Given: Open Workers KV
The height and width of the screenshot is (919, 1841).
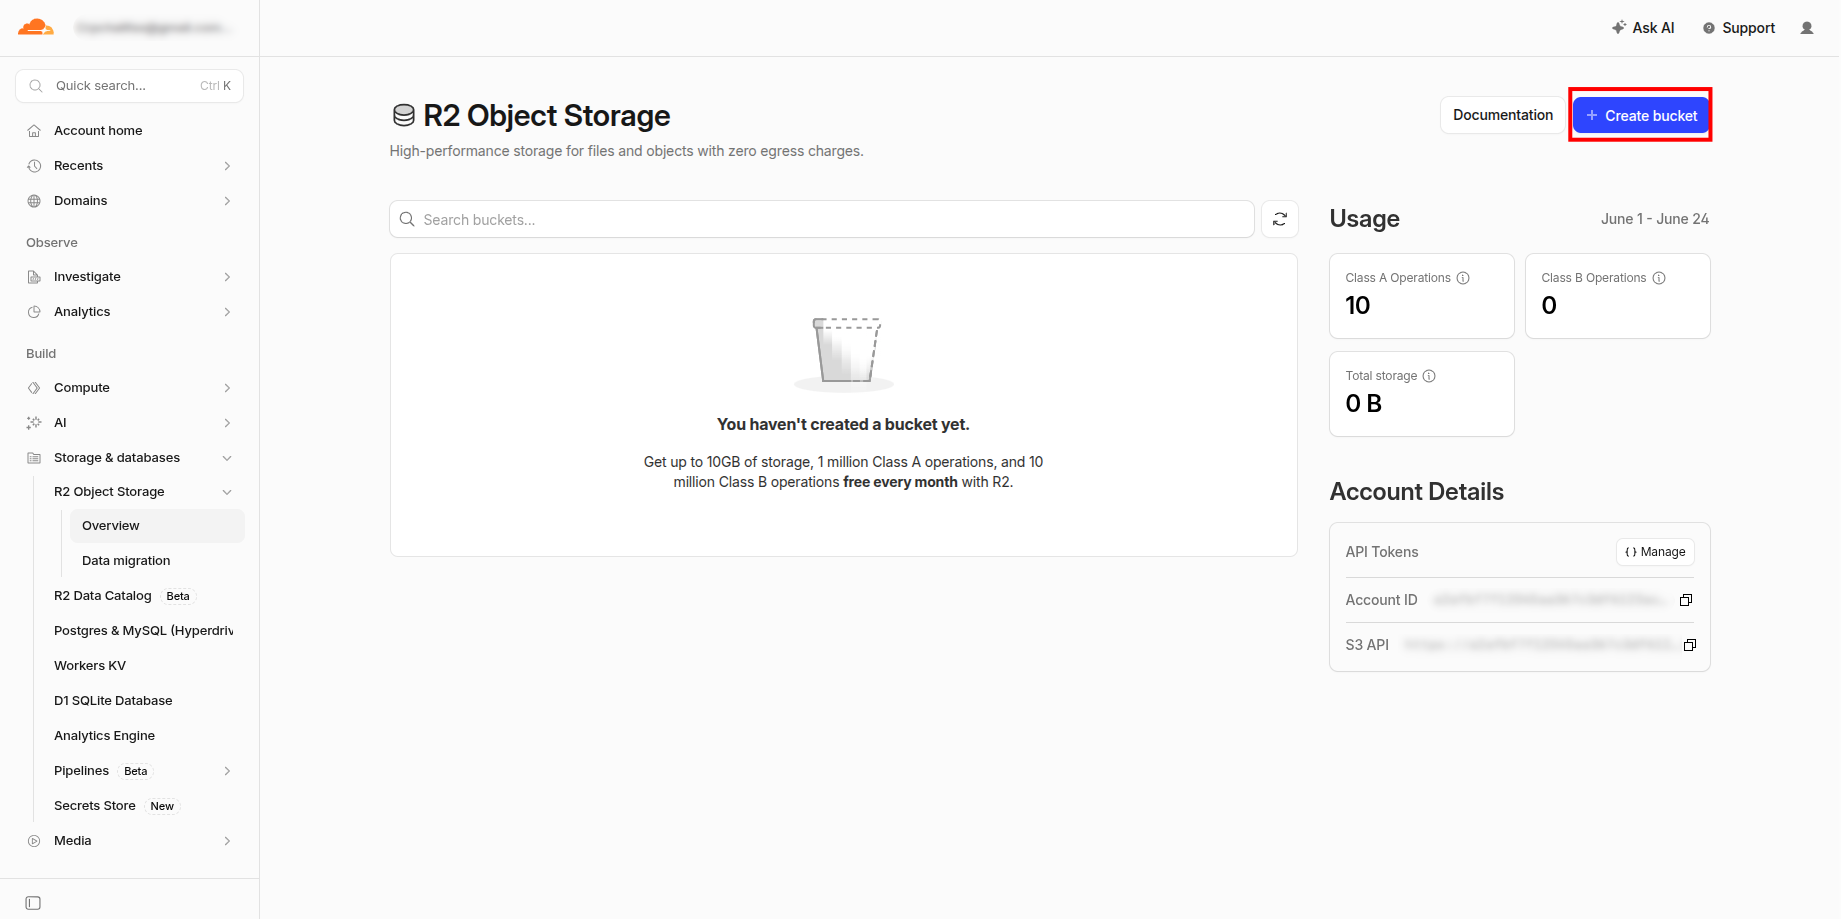Looking at the screenshot, I should (x=90, y=666).
